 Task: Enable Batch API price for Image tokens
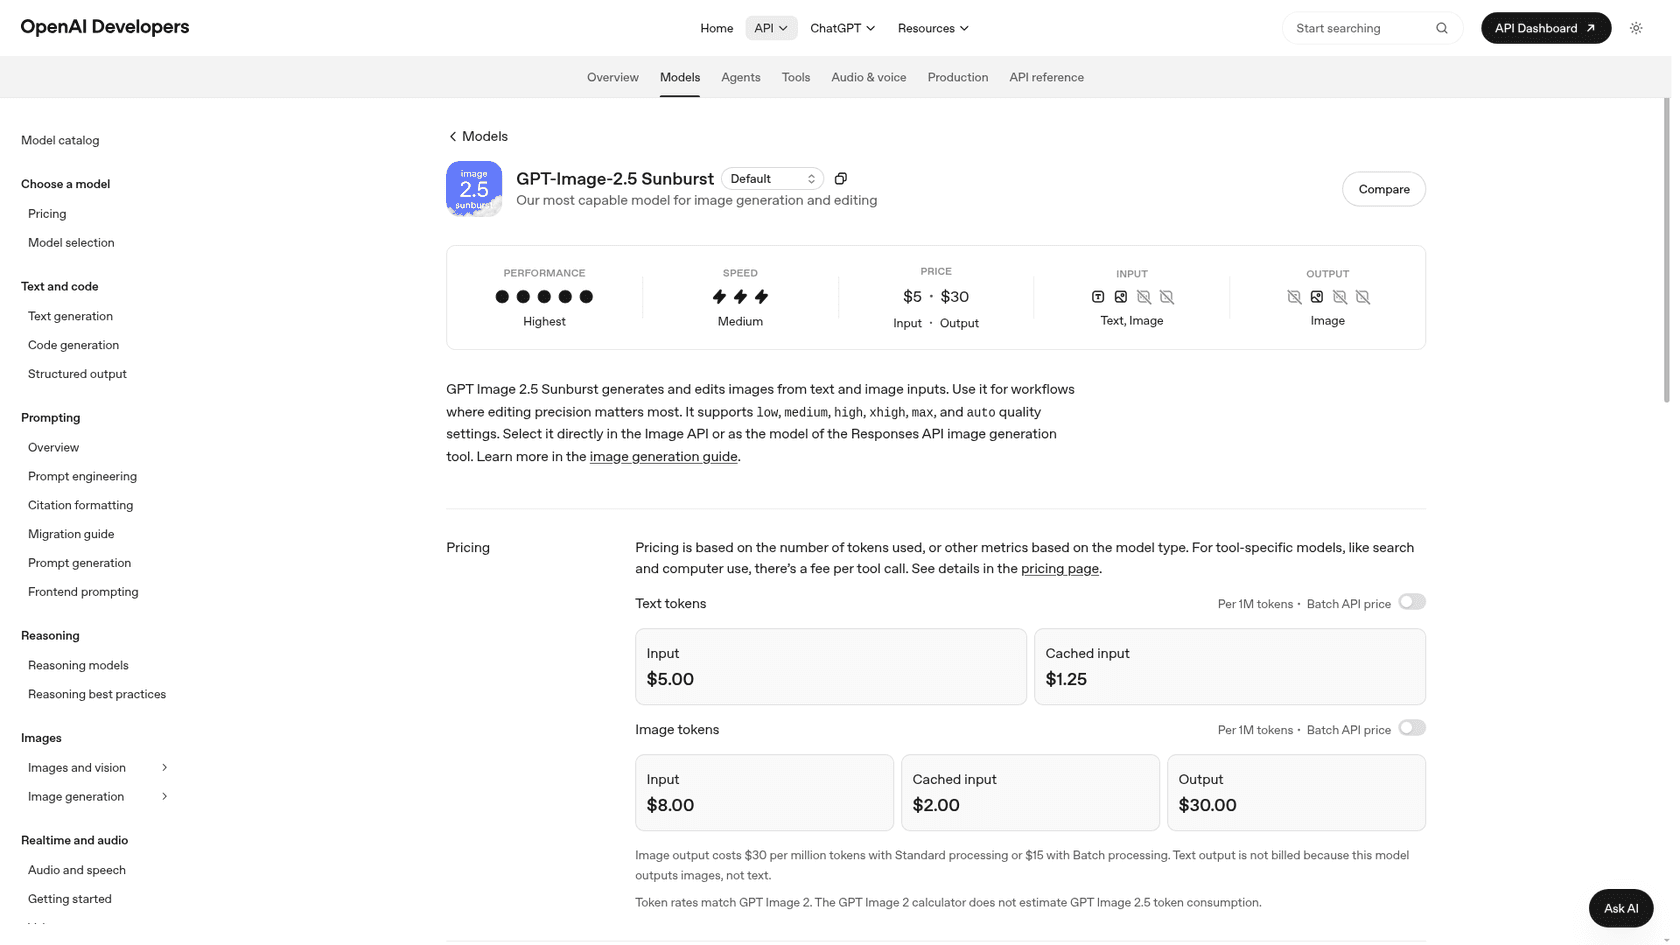coord(1412,728)
